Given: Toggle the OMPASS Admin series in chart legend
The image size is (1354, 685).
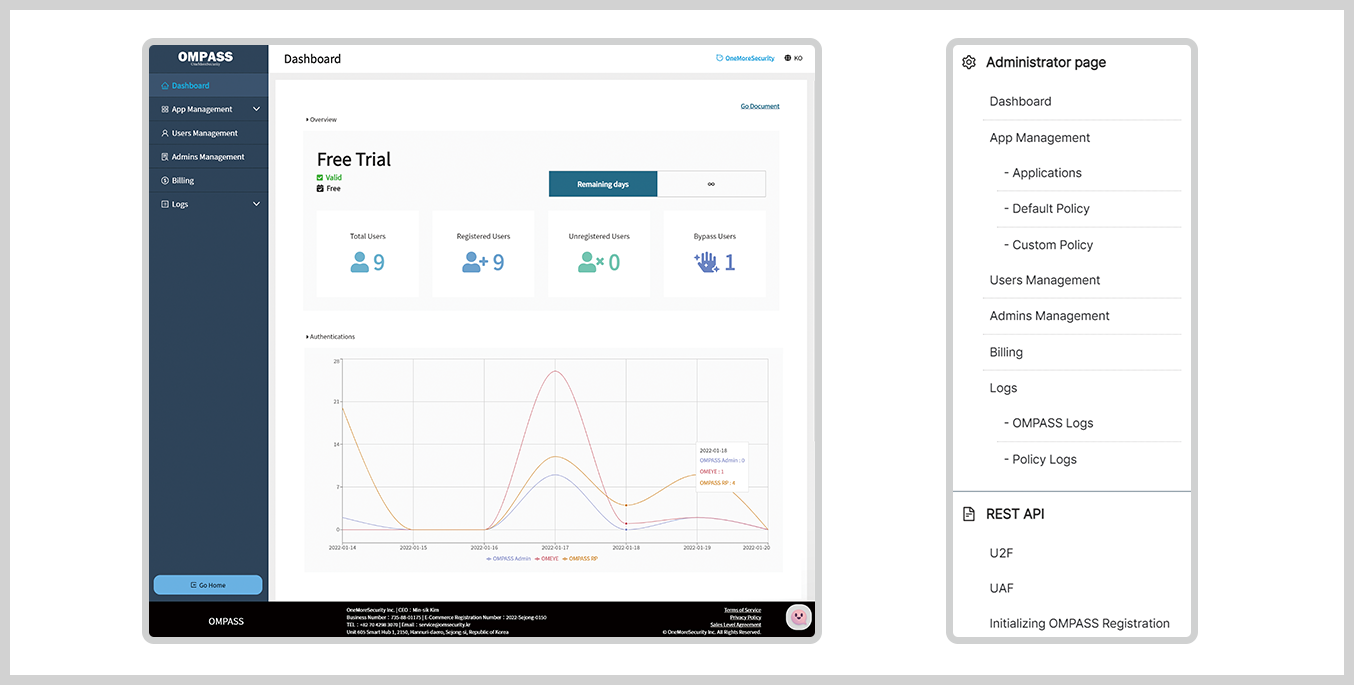Looking at the screenshot, I should point(510,559).
